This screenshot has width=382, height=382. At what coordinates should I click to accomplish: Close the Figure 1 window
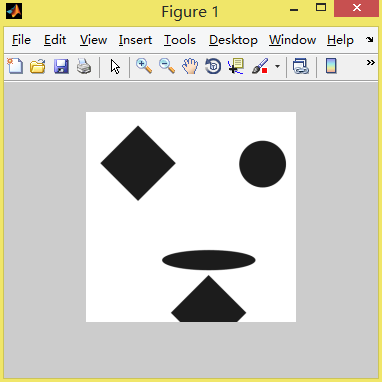point(357,8)
